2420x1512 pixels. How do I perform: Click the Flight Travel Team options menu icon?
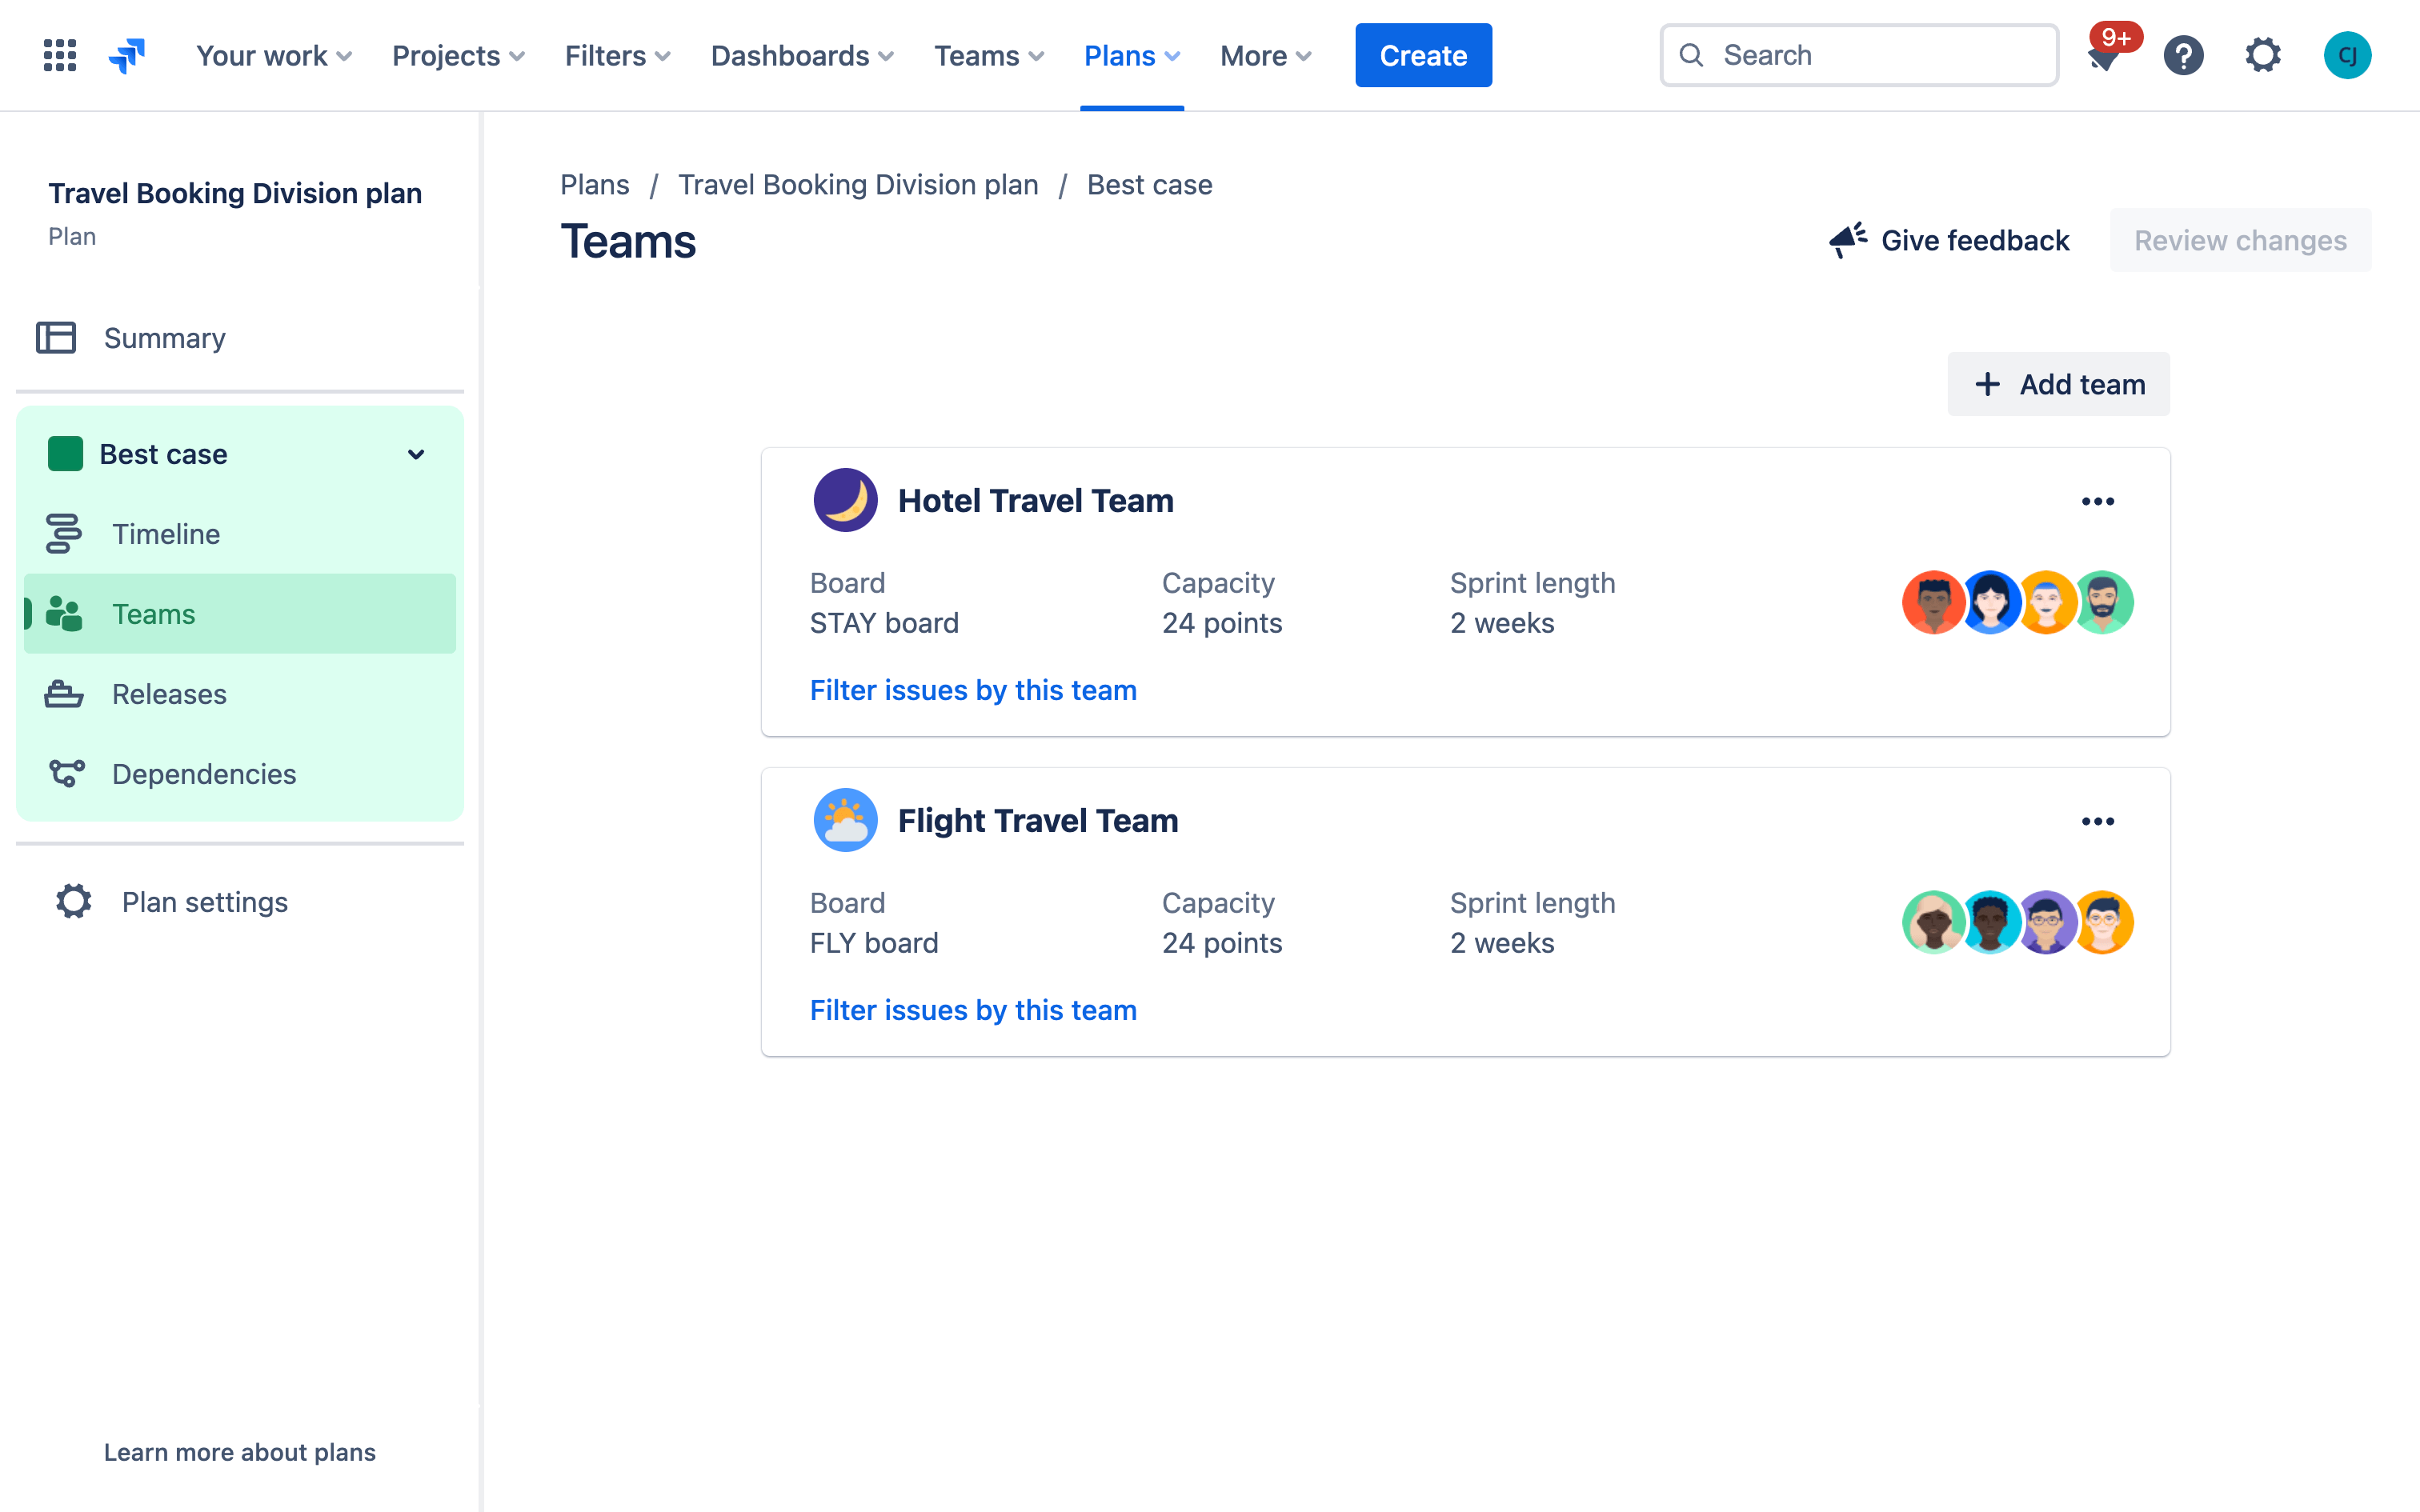(x=2097, y=822)
